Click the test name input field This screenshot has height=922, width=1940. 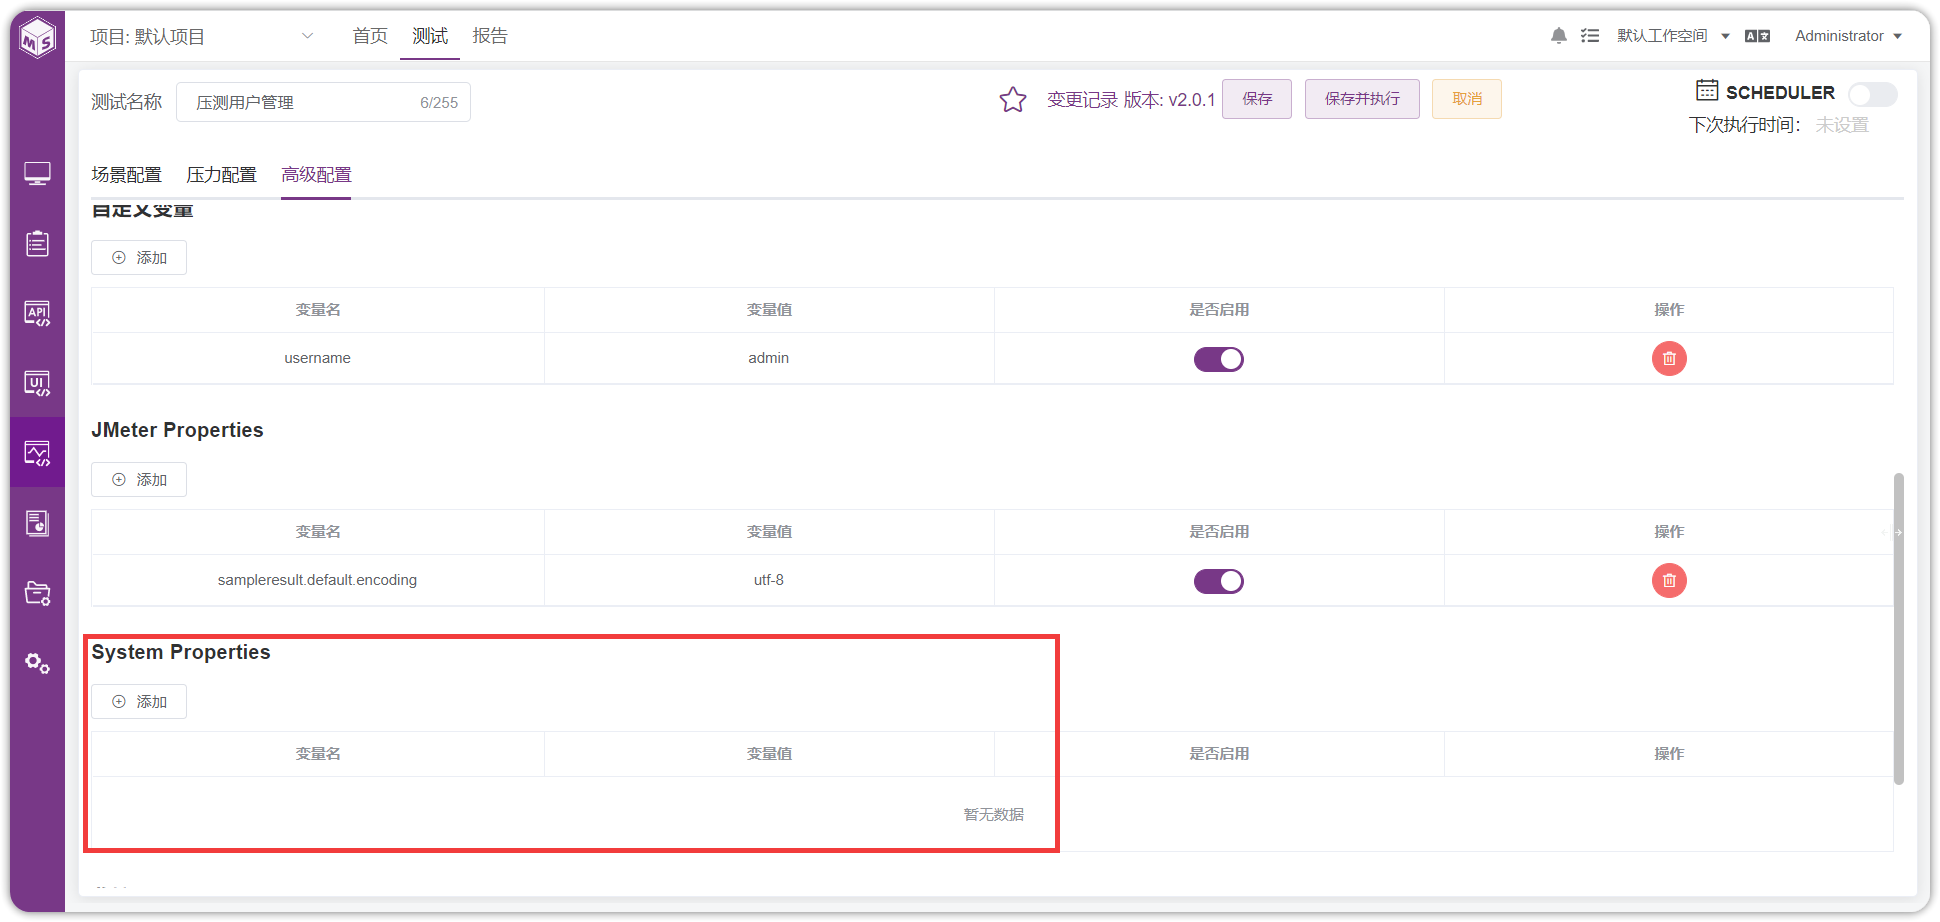323,102
